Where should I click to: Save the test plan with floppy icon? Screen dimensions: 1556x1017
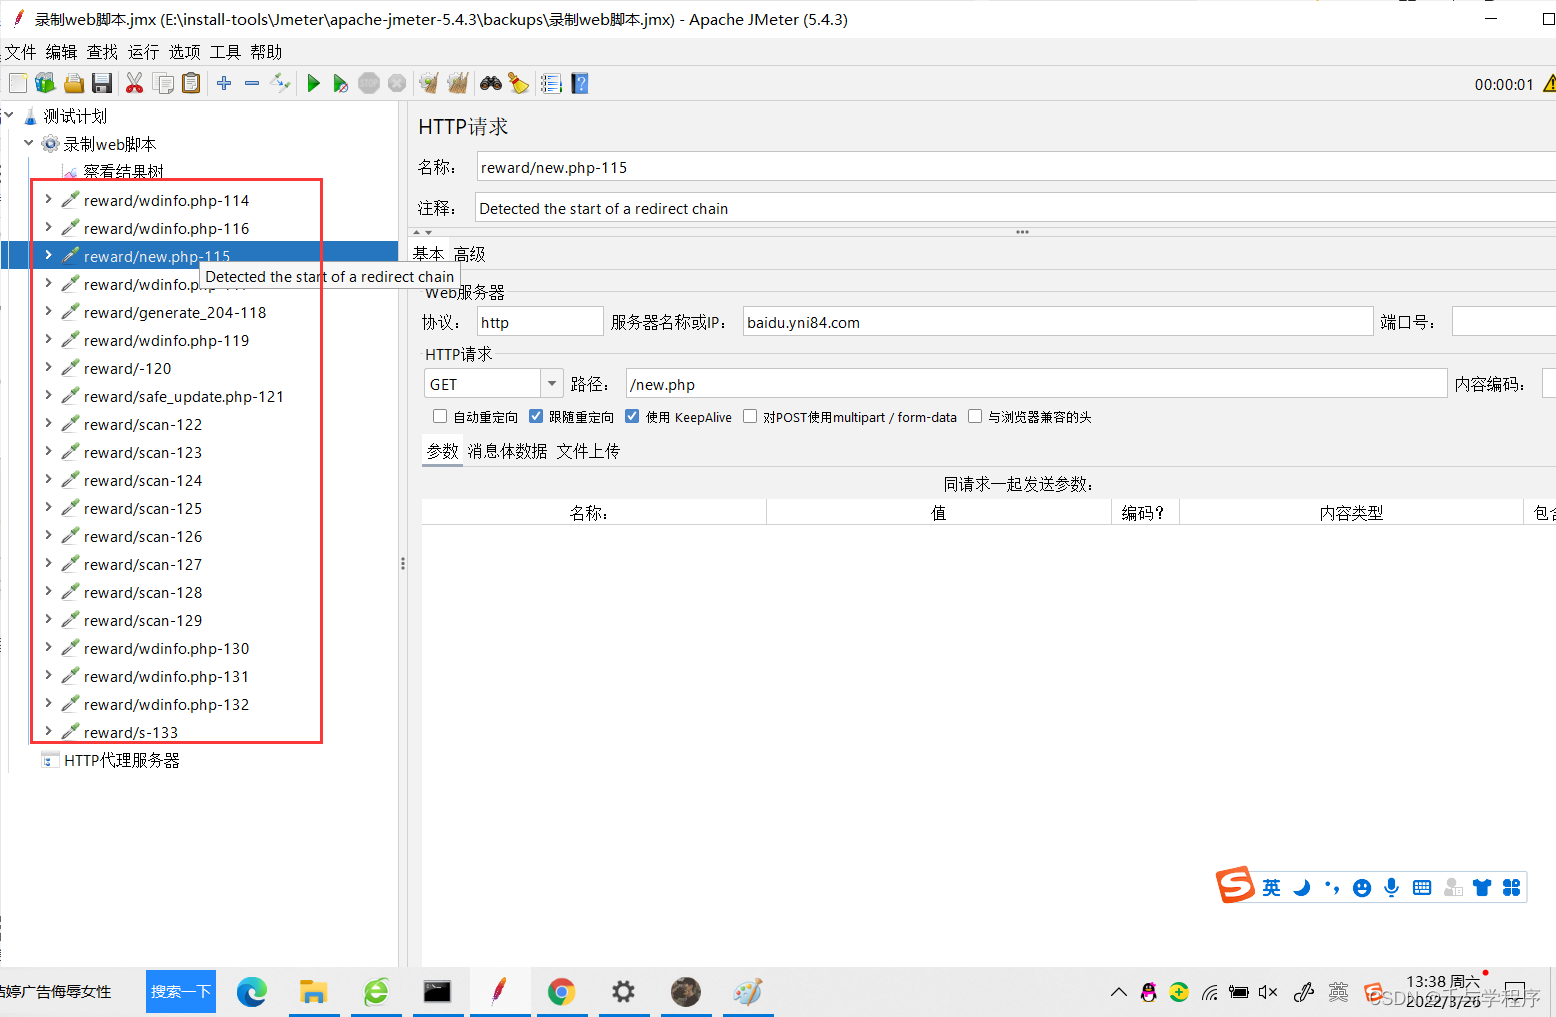[x=101, y=83]
